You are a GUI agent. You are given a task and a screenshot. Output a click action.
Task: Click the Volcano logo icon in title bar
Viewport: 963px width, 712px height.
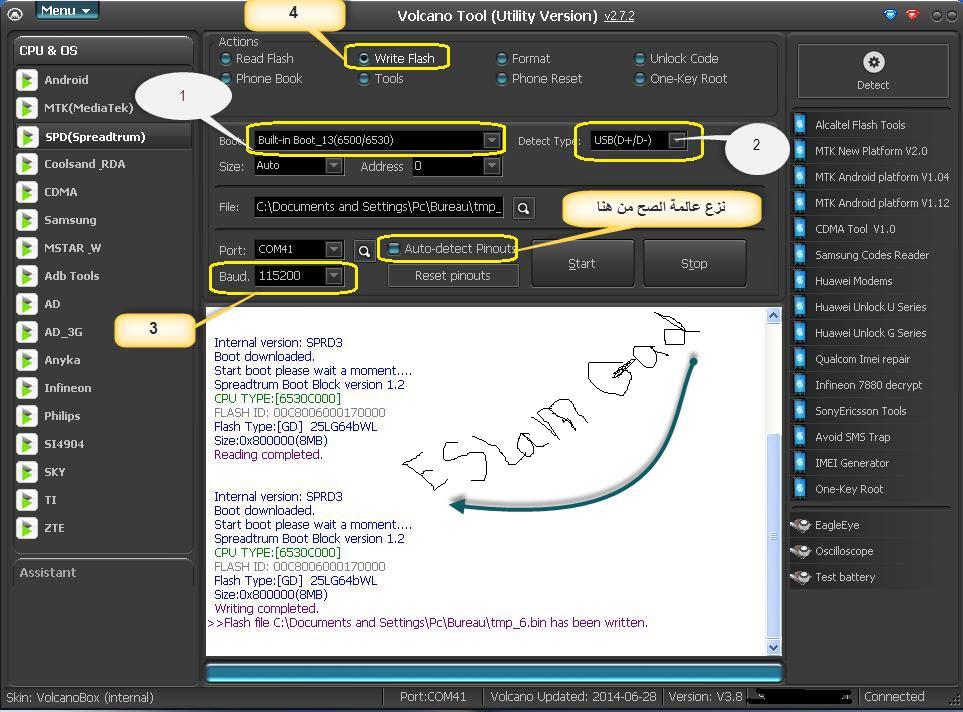click(x=14, y=14)
